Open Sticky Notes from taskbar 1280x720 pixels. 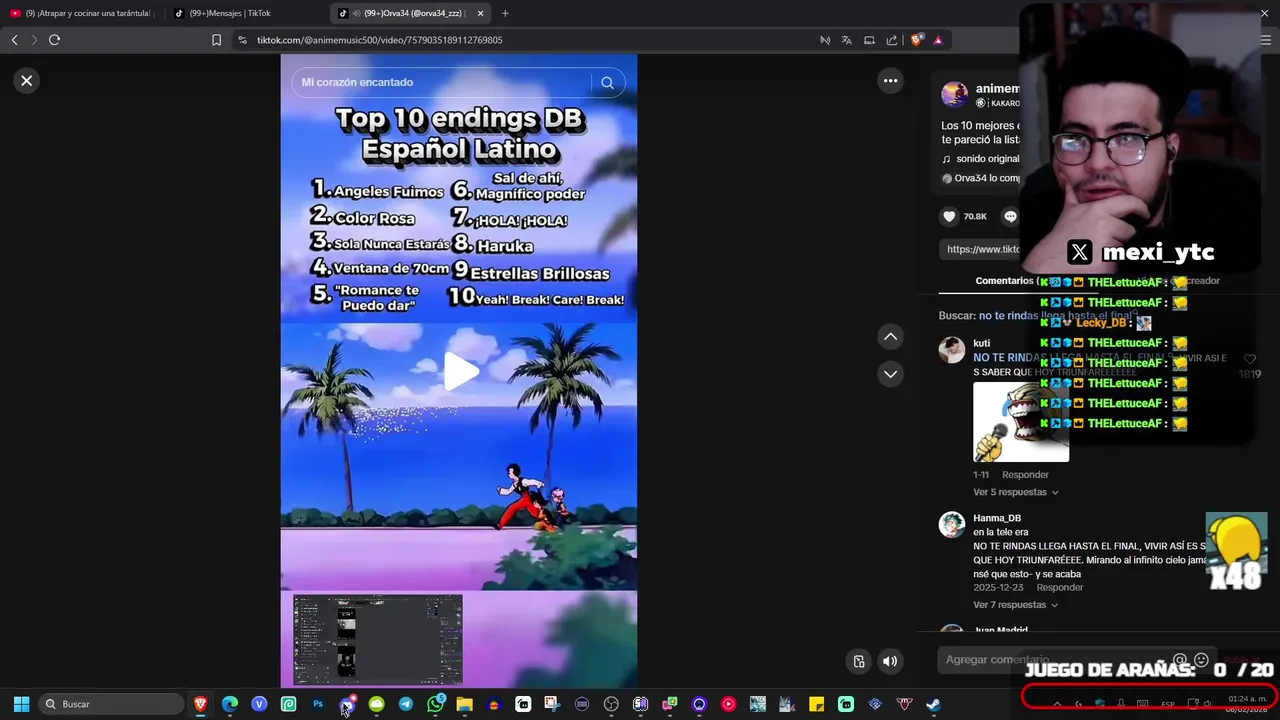coord(816,704)
